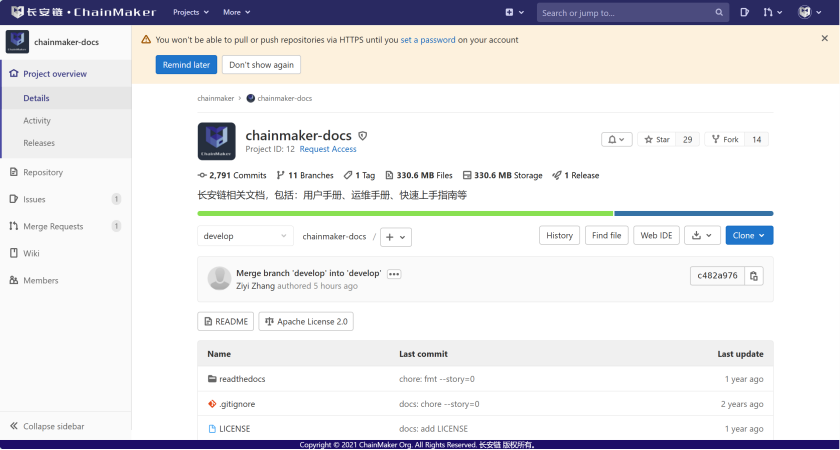Screen dimensions: 840x450
Task: View 330.6 MB Storage
Action: click(x=502, y=176)
